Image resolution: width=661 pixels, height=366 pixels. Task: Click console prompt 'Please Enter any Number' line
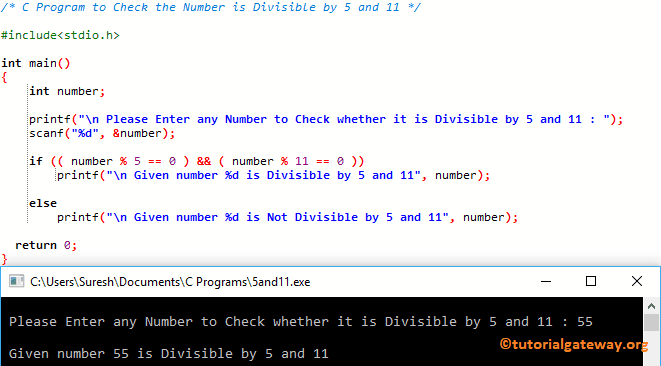(301, 322)
